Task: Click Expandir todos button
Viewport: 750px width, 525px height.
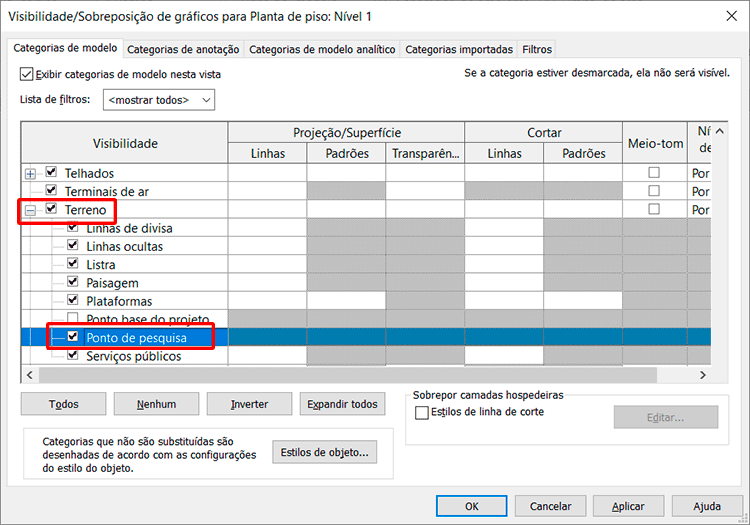Action: [x=342, y=404]
